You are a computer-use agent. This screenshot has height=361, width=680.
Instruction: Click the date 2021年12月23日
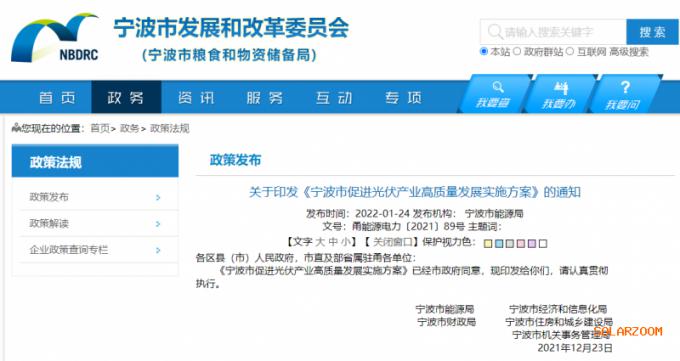575,348
